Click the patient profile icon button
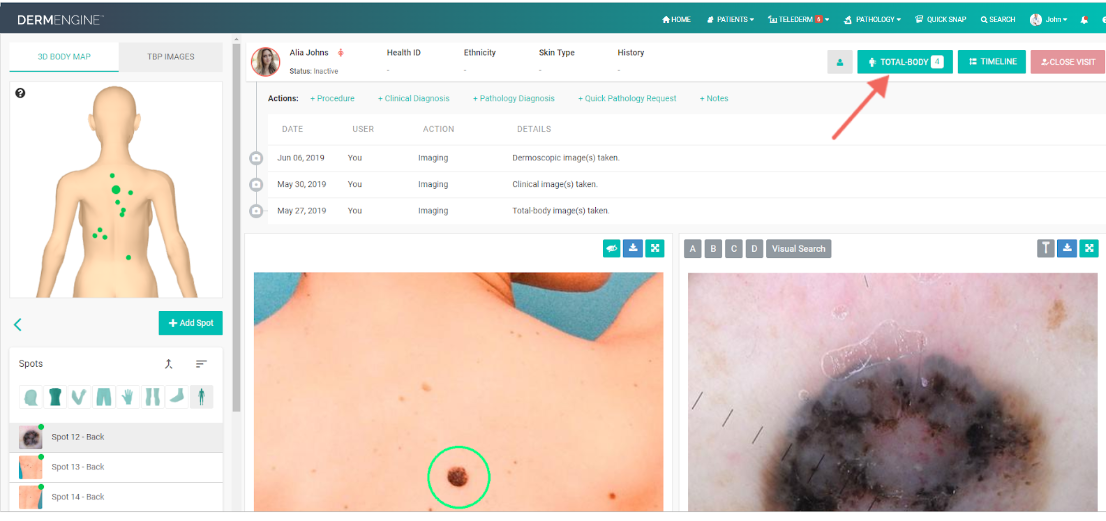The image size is (1106, 521). (839, 62)
